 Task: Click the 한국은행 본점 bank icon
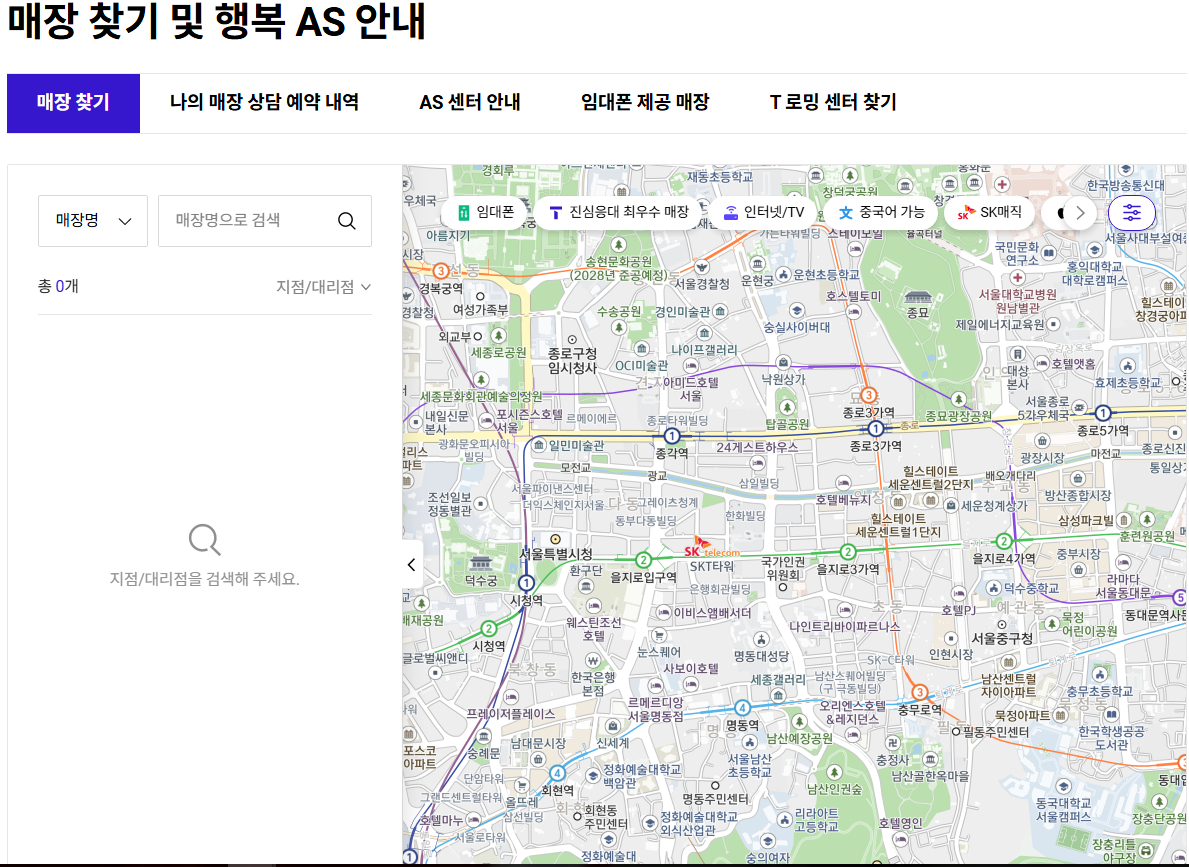593,660
